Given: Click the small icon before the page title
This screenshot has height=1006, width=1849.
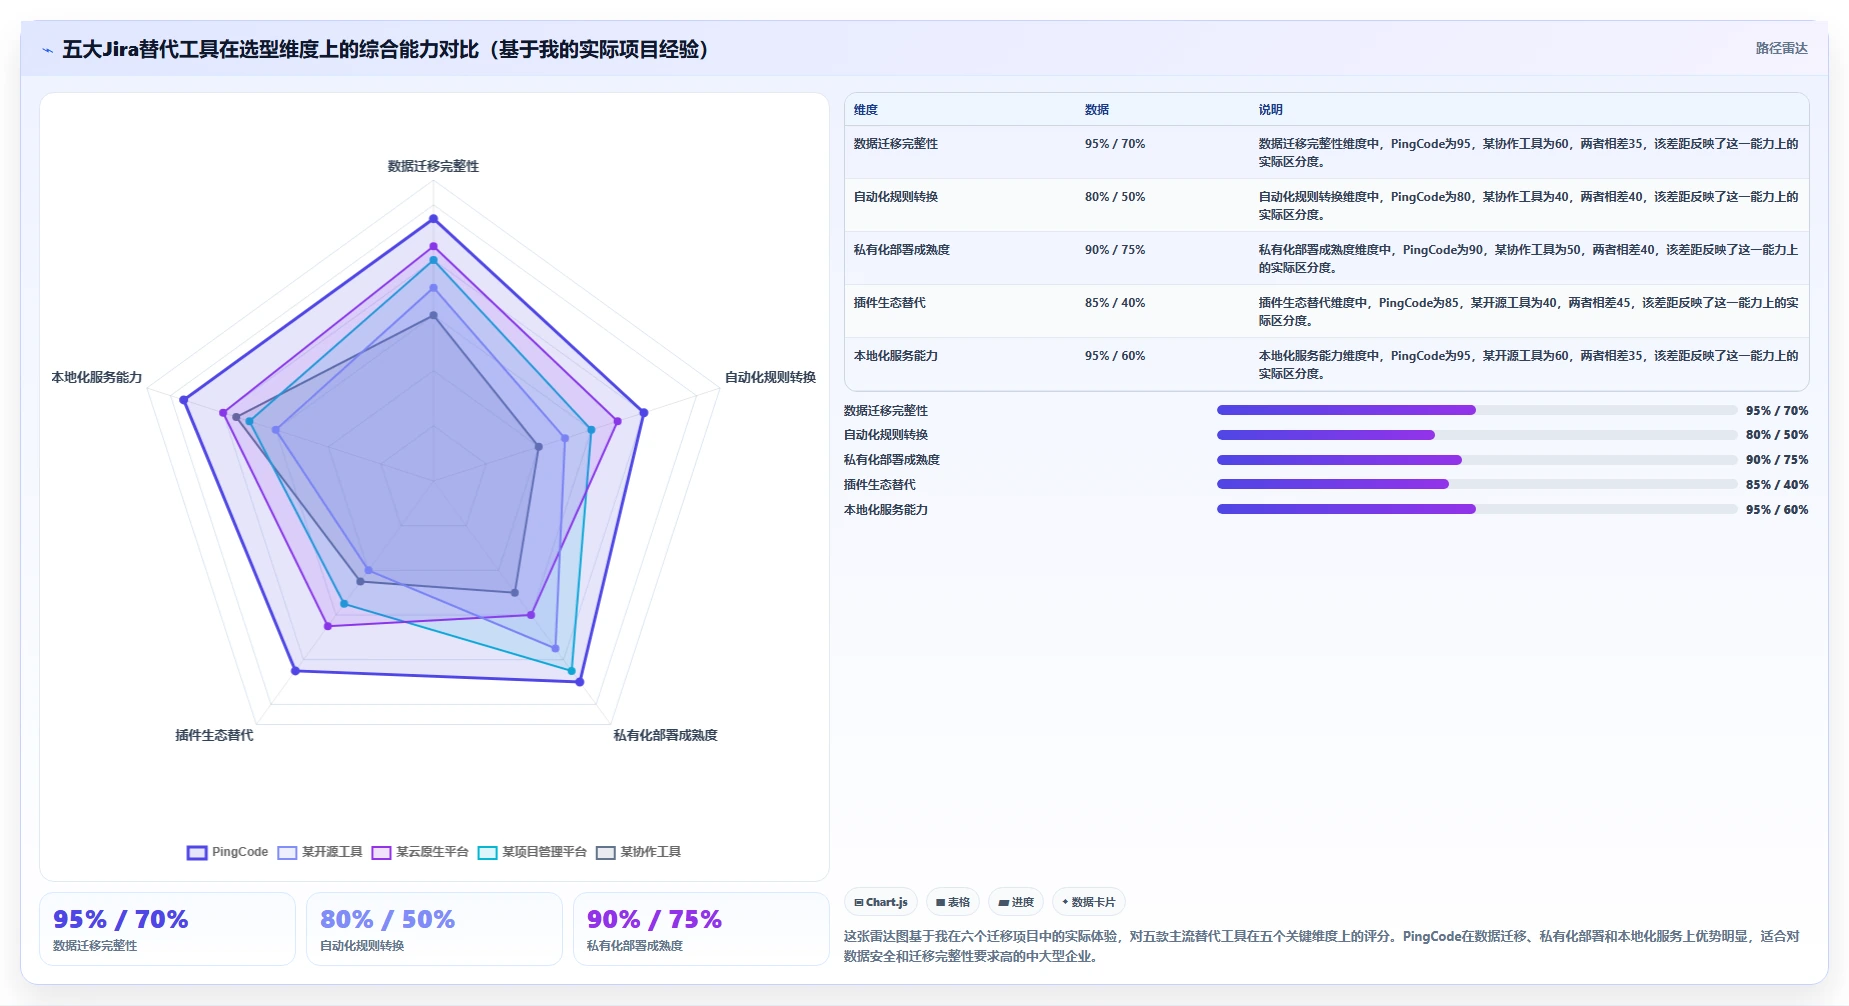Looking at the screenshot, I should click(x=47, y=50).
